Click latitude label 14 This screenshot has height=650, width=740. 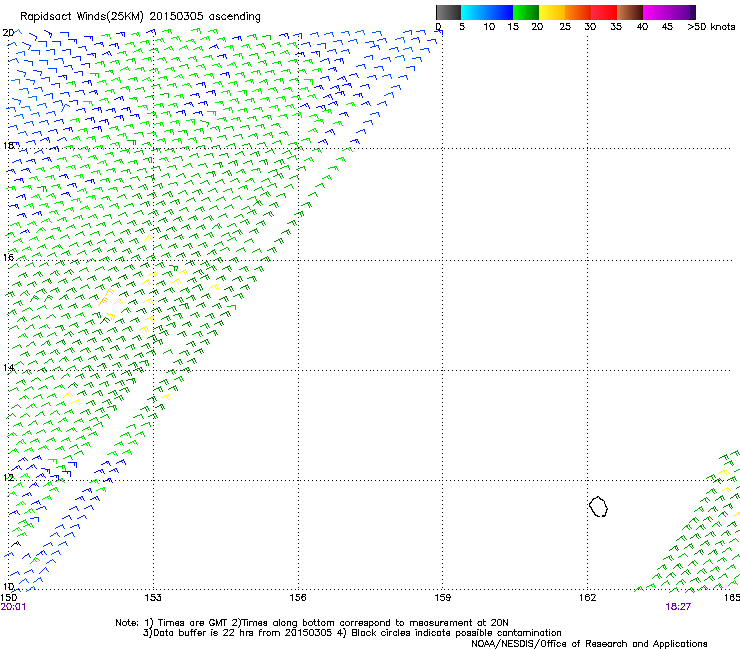pos(8,367)
